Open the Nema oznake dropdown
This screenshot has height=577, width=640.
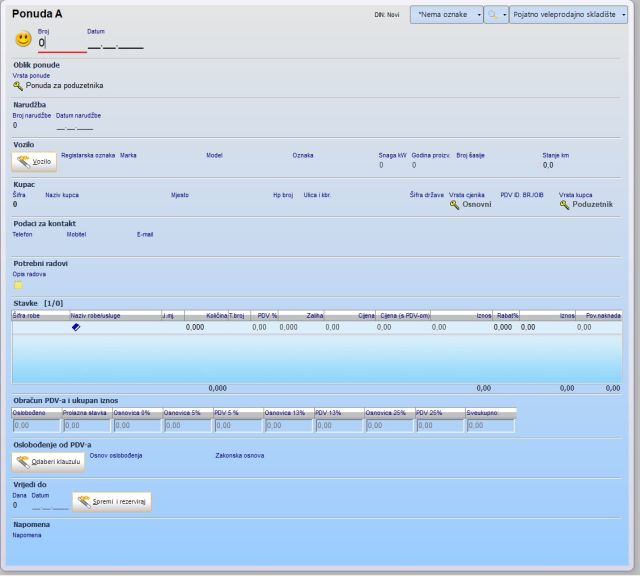(x=478, y=16)
